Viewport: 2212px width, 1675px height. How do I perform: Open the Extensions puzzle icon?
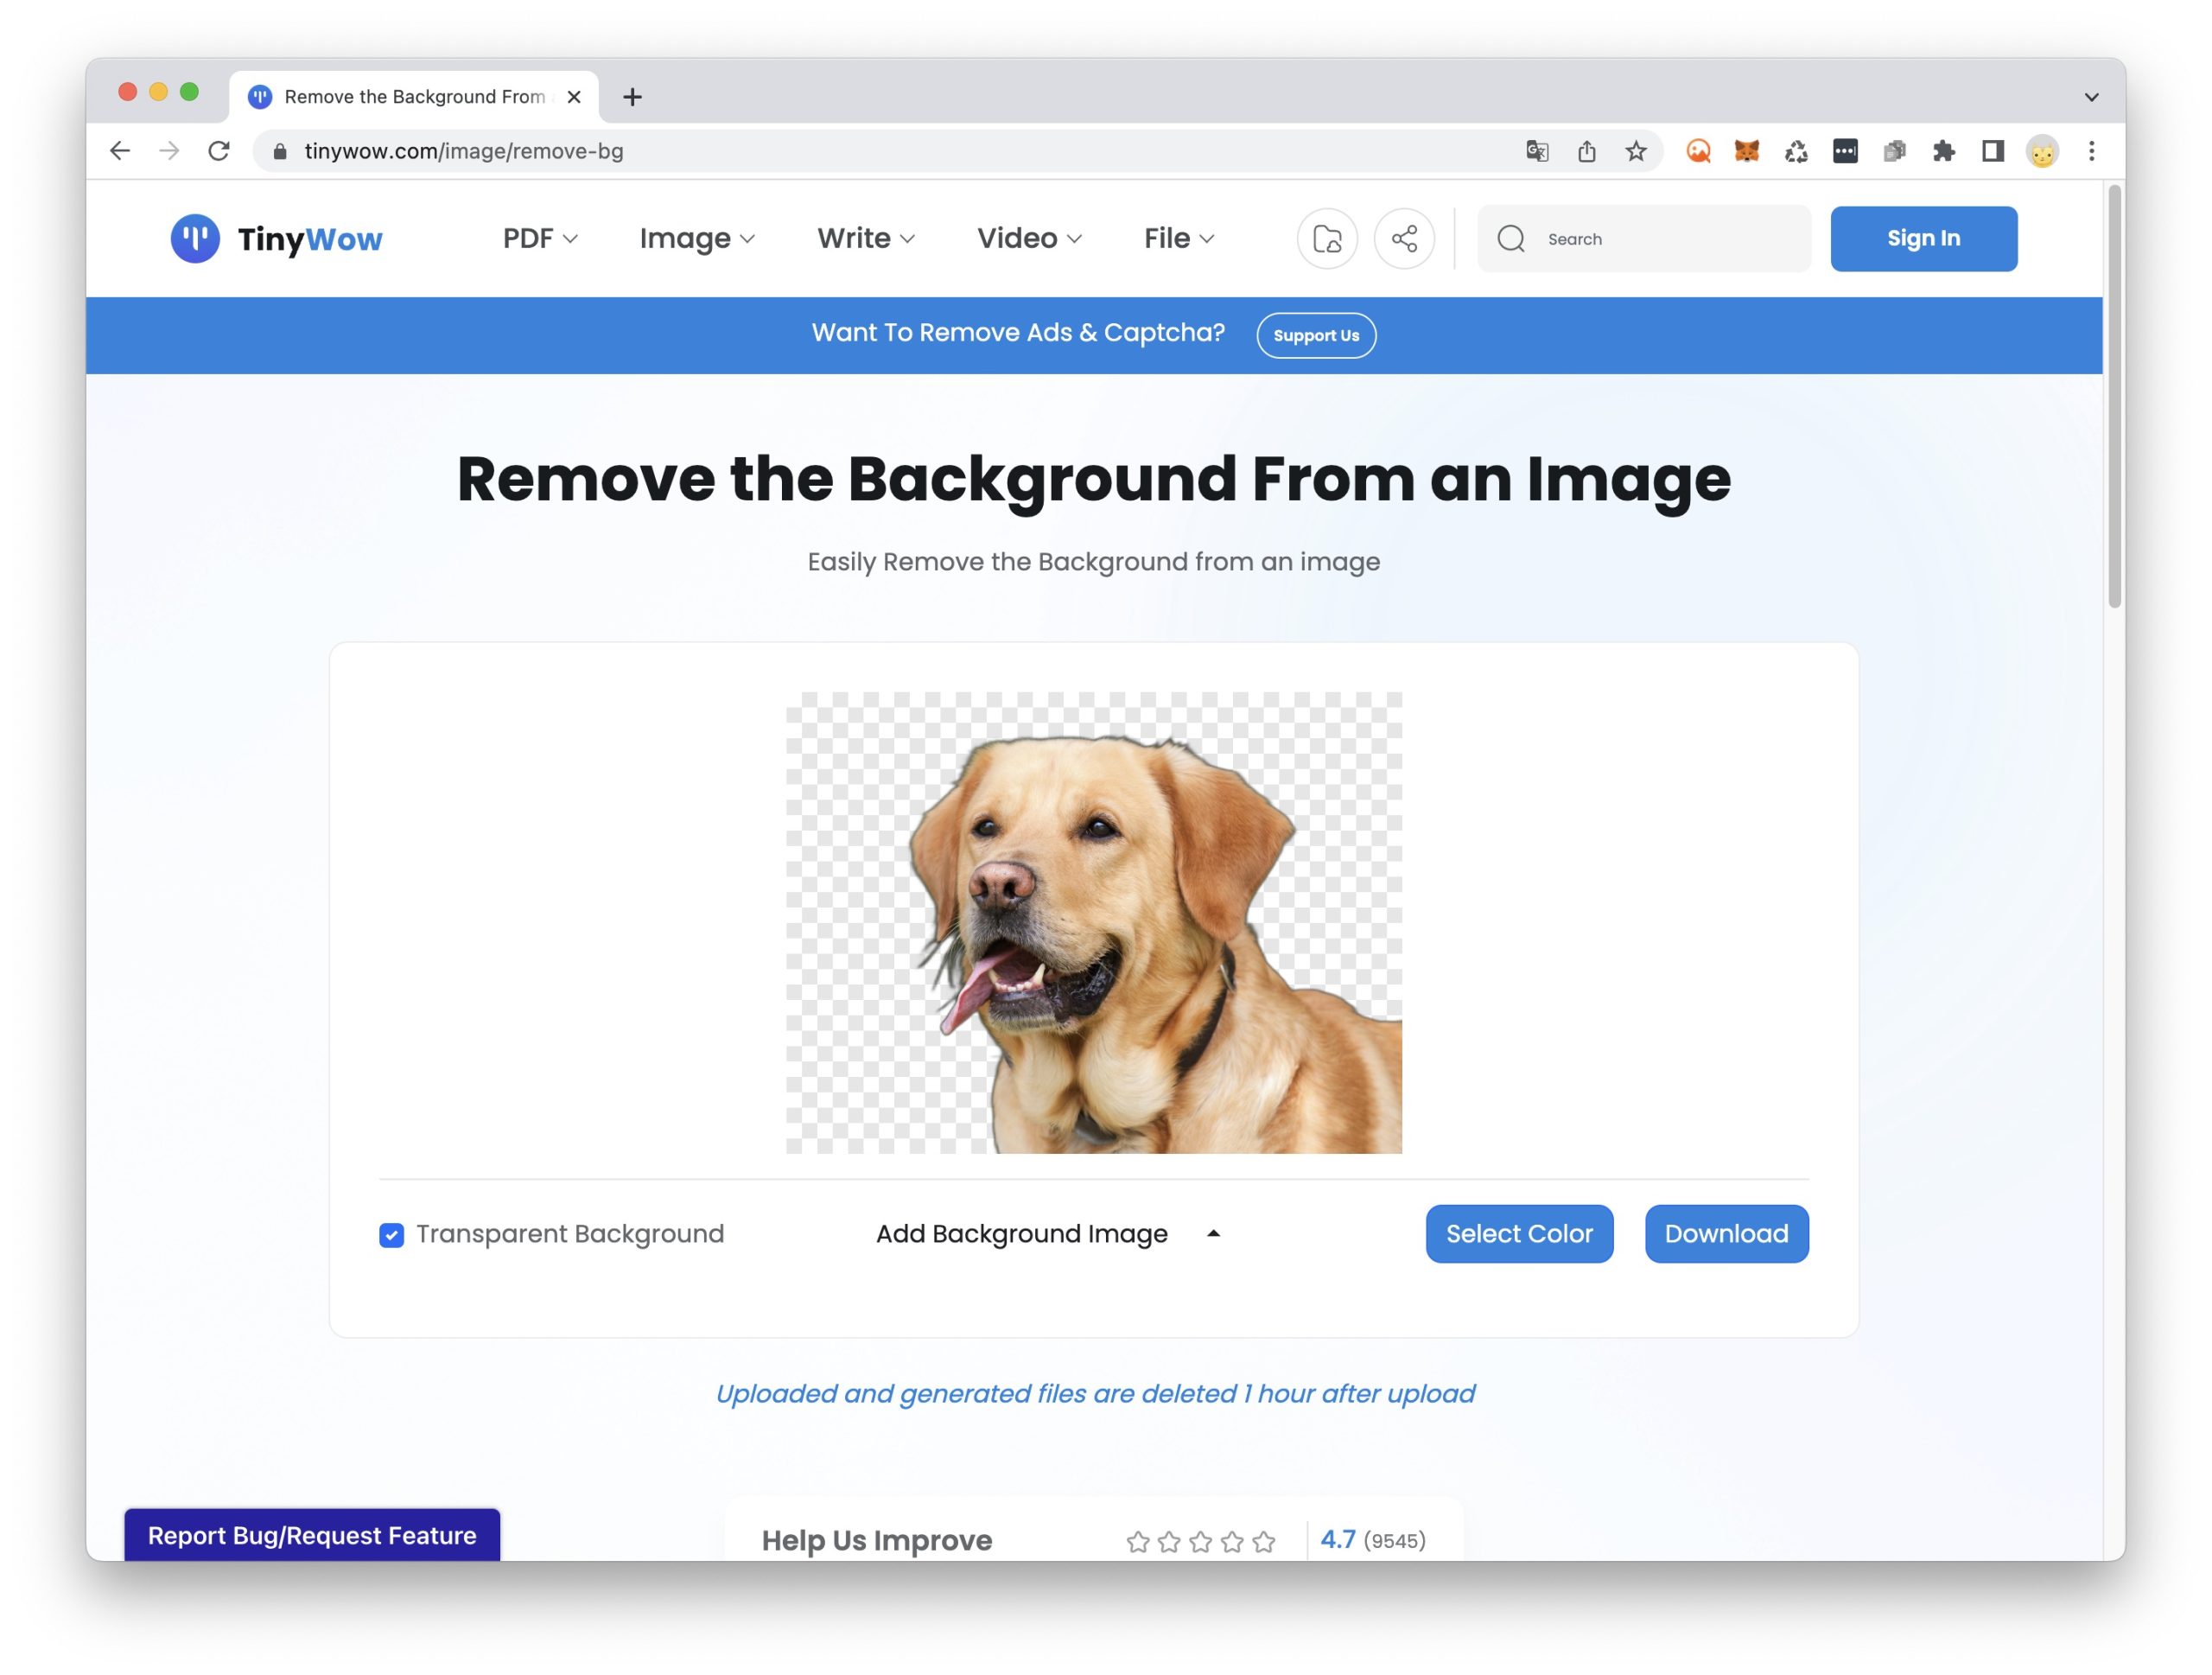pyautogui.click(x=1943, y=151)
